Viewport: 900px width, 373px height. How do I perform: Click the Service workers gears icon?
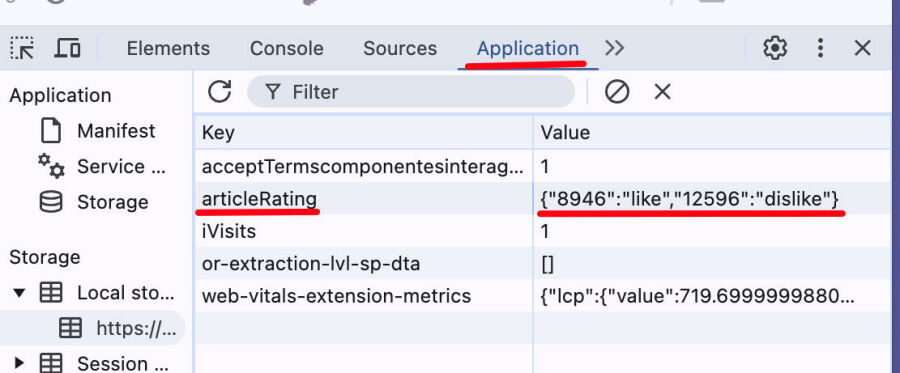(x=51, y=166)
